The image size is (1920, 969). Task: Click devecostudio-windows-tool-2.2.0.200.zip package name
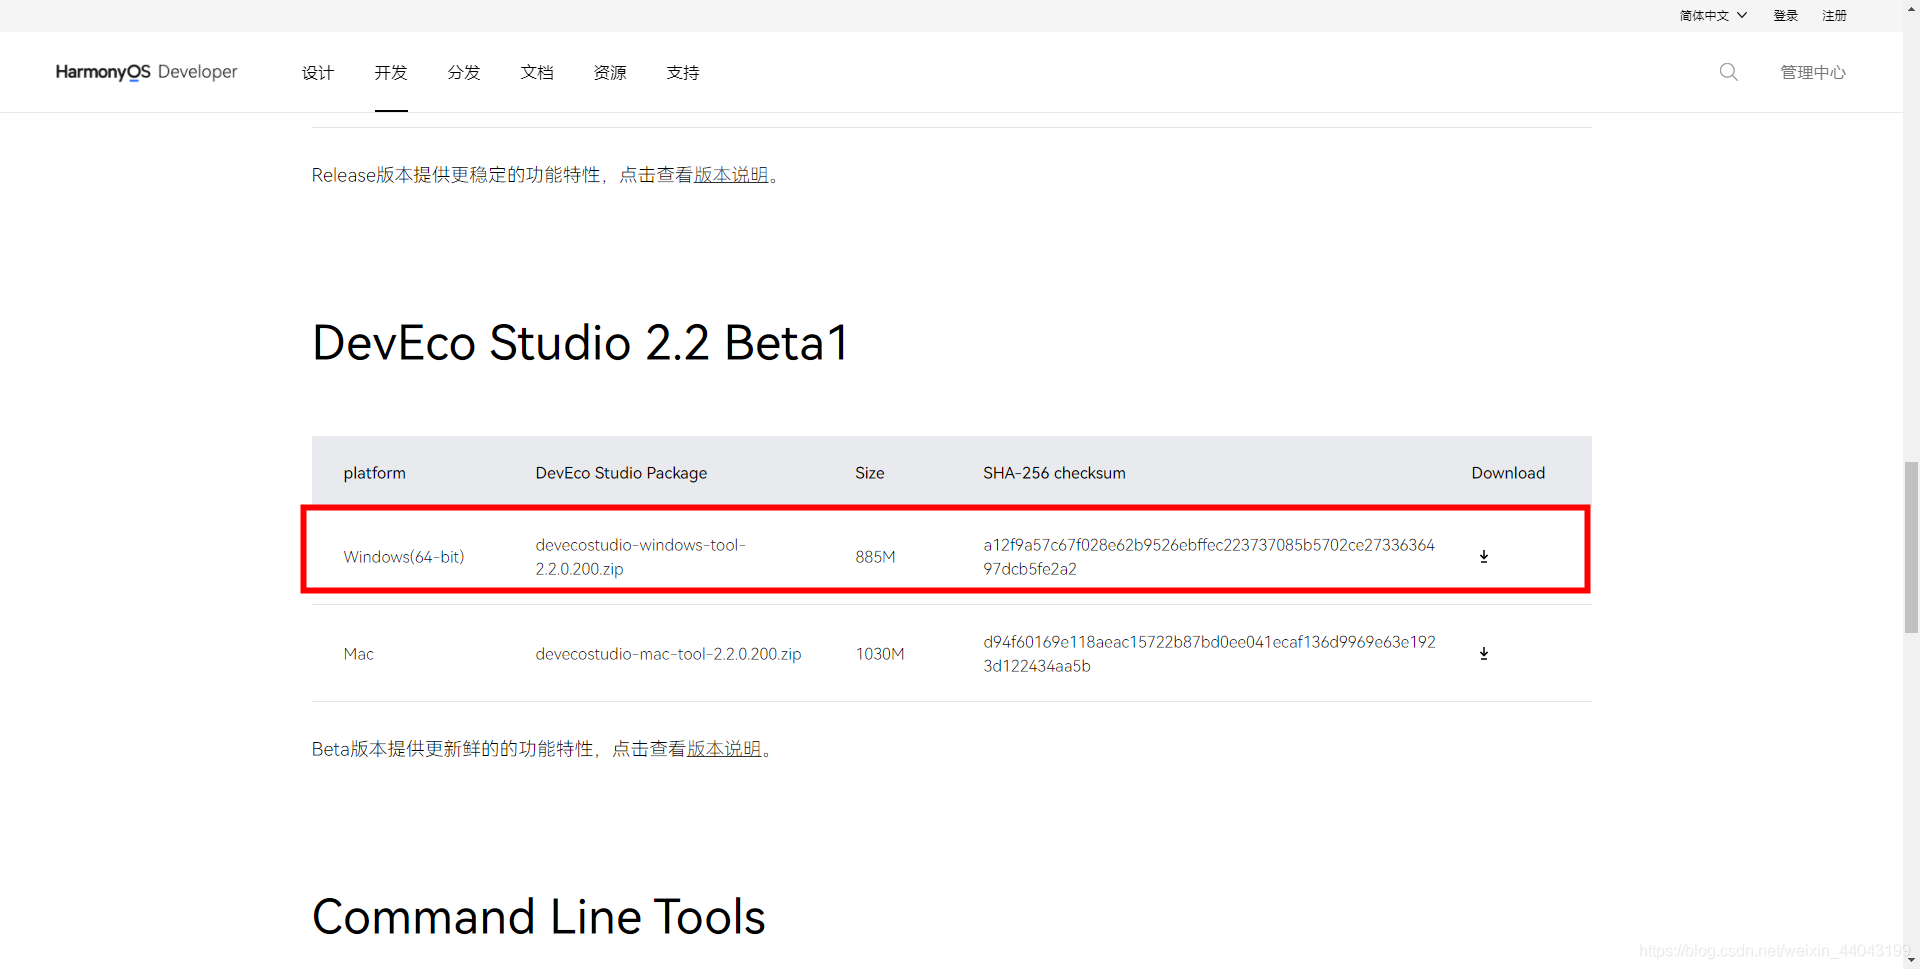pyautogui.click(x=640, y=557)
